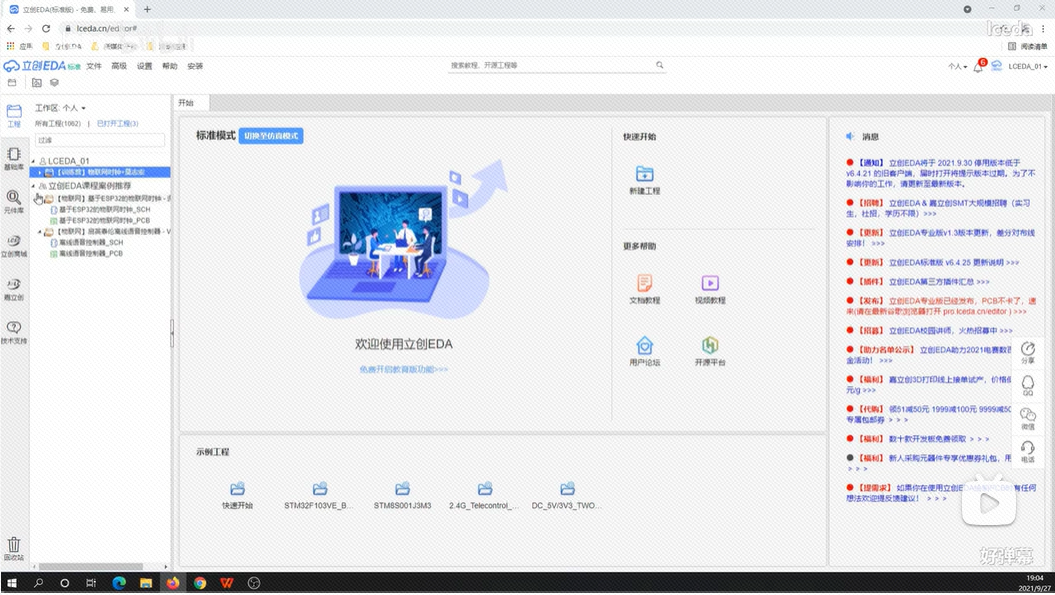Viewport: 1055px width, 595px height.
Task: Select the 开始 tab
Action: (191, 103)
